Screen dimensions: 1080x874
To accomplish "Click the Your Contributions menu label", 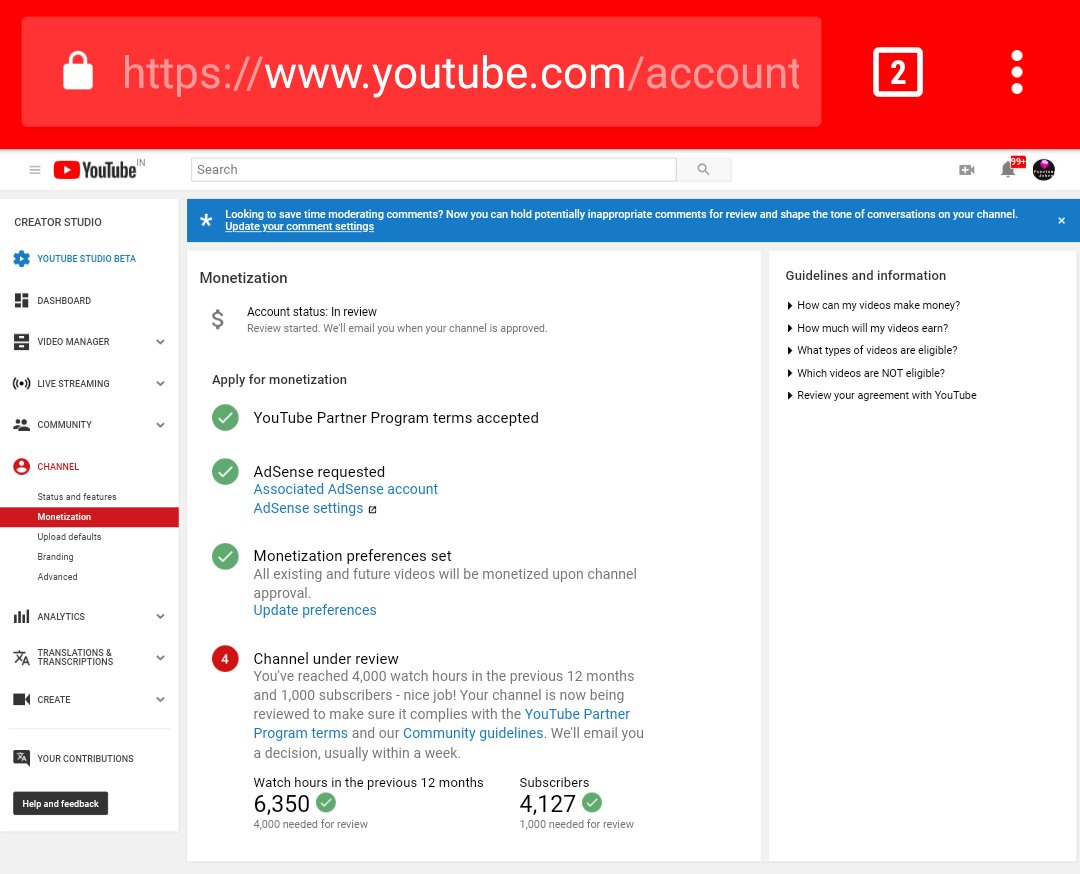I will click(x=85, y=758).
